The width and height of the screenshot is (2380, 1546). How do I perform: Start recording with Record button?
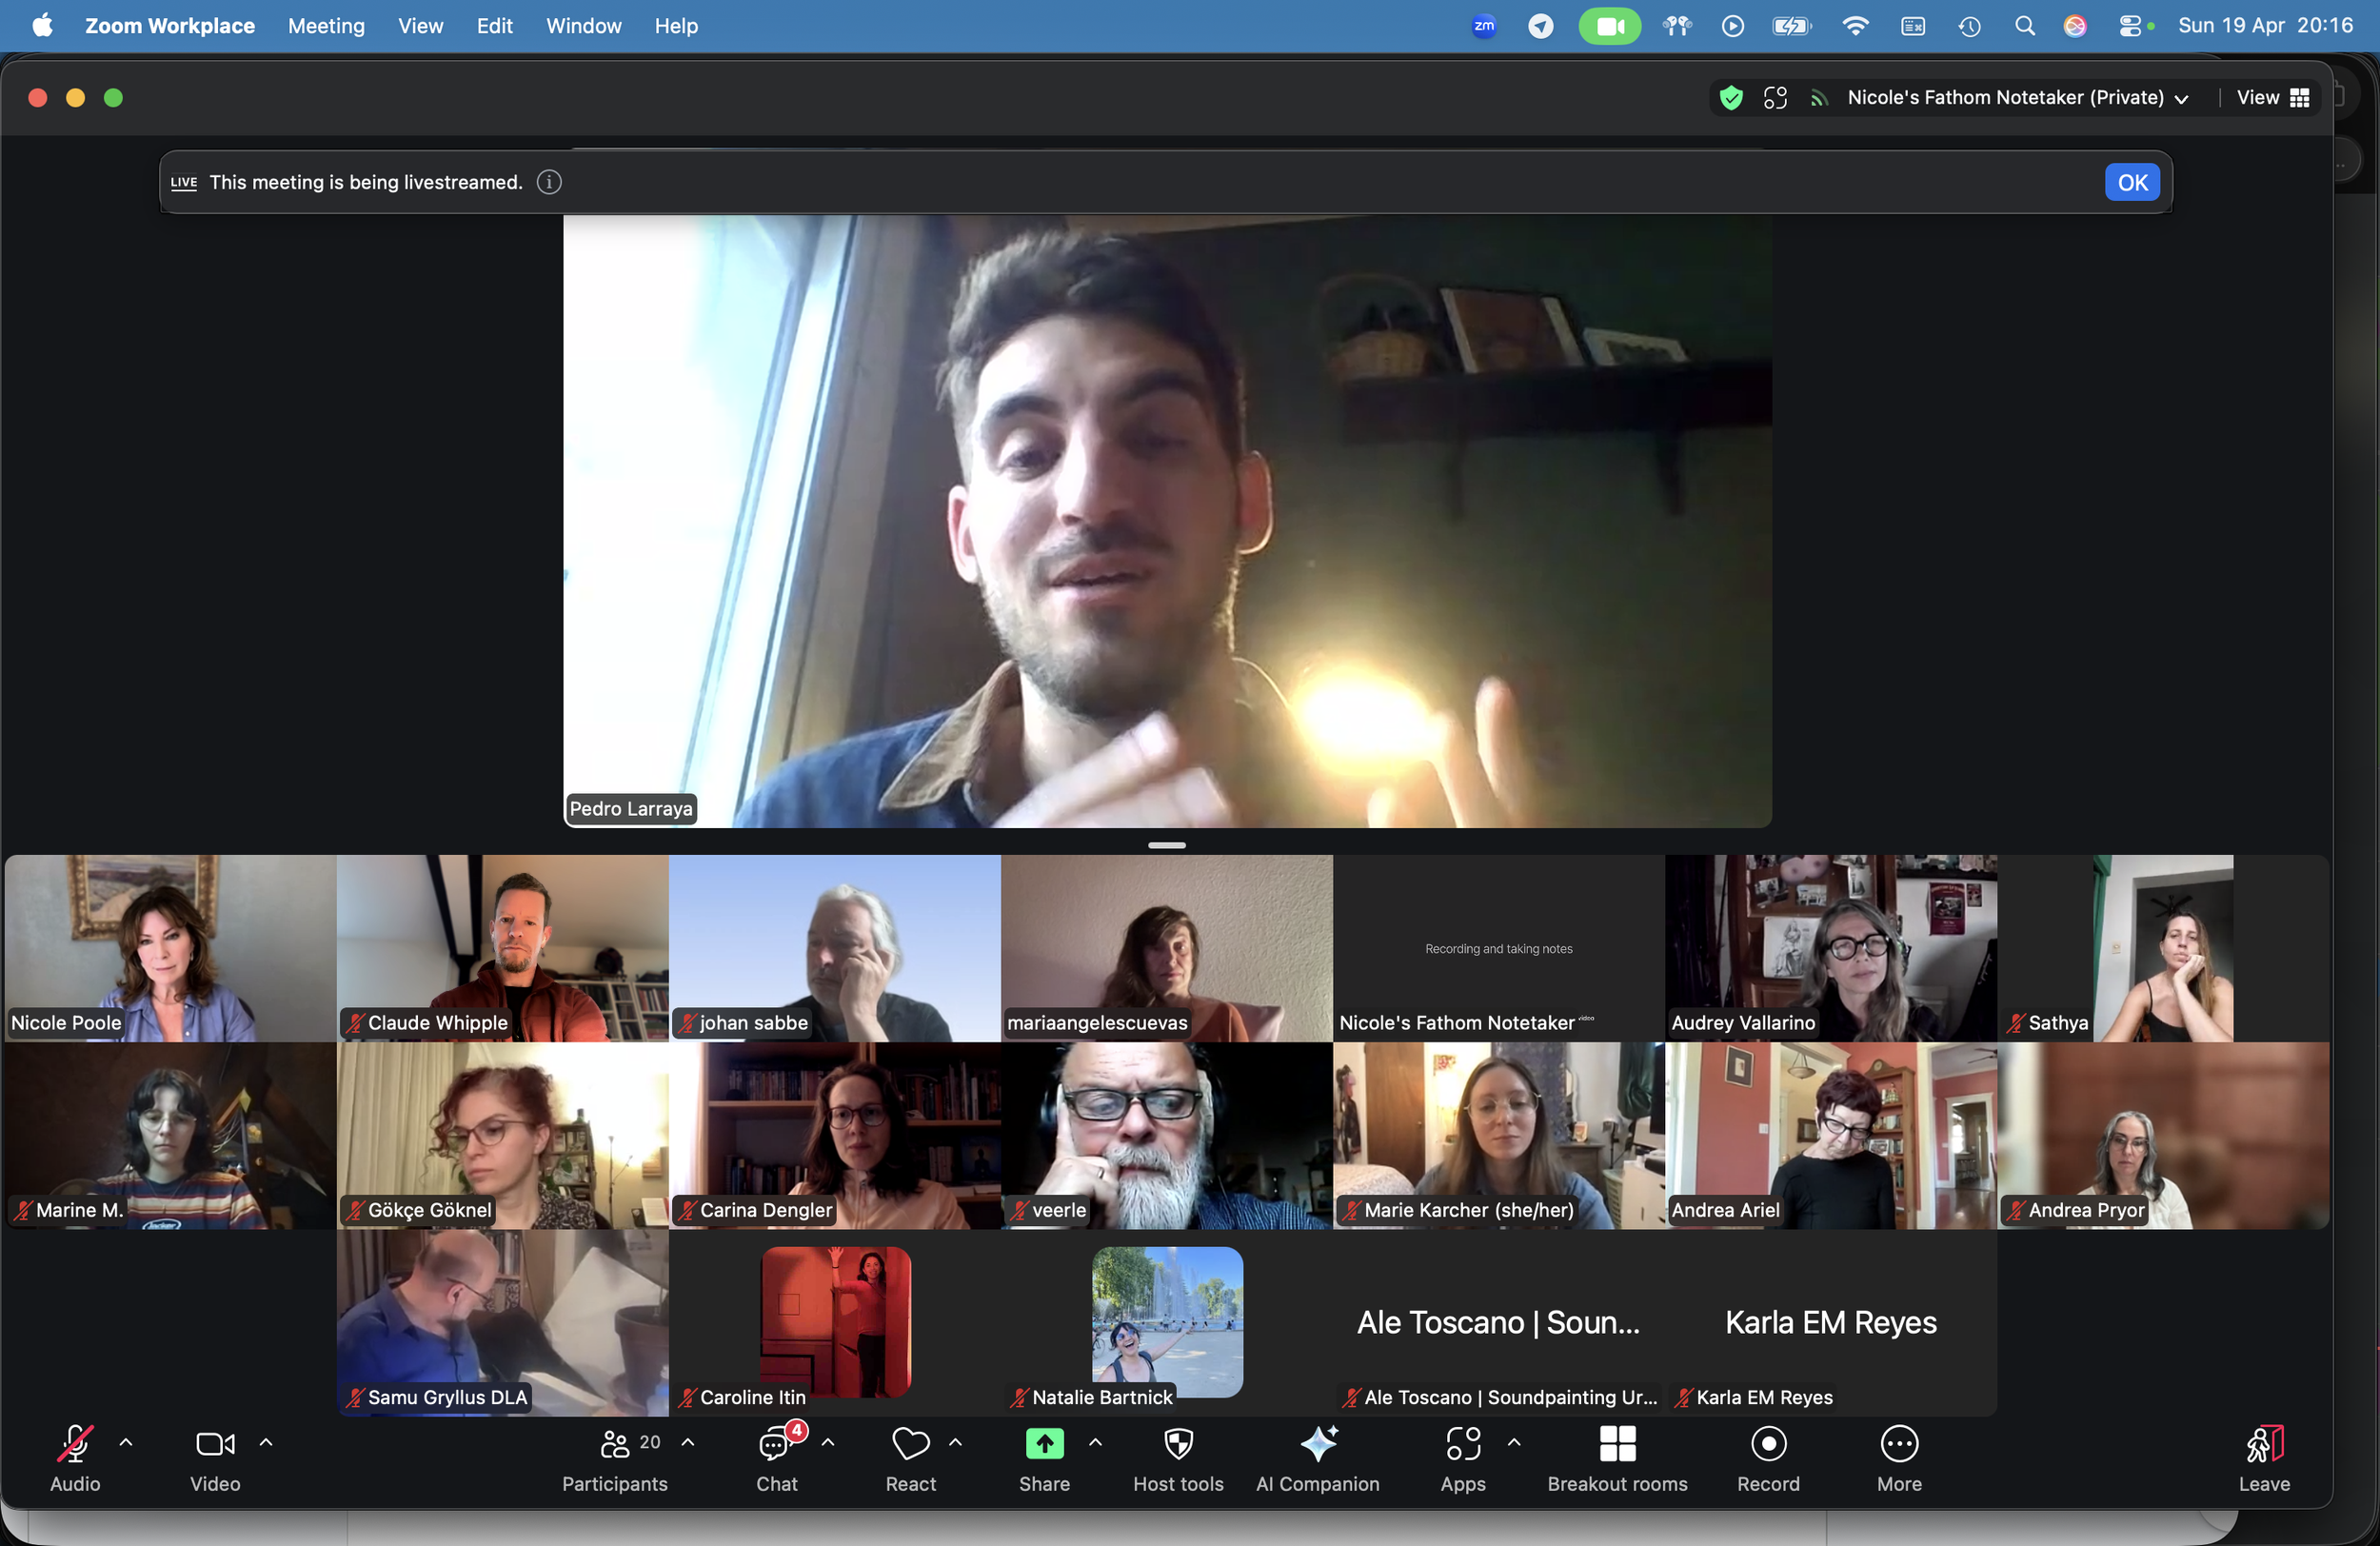point(1767,1444)
